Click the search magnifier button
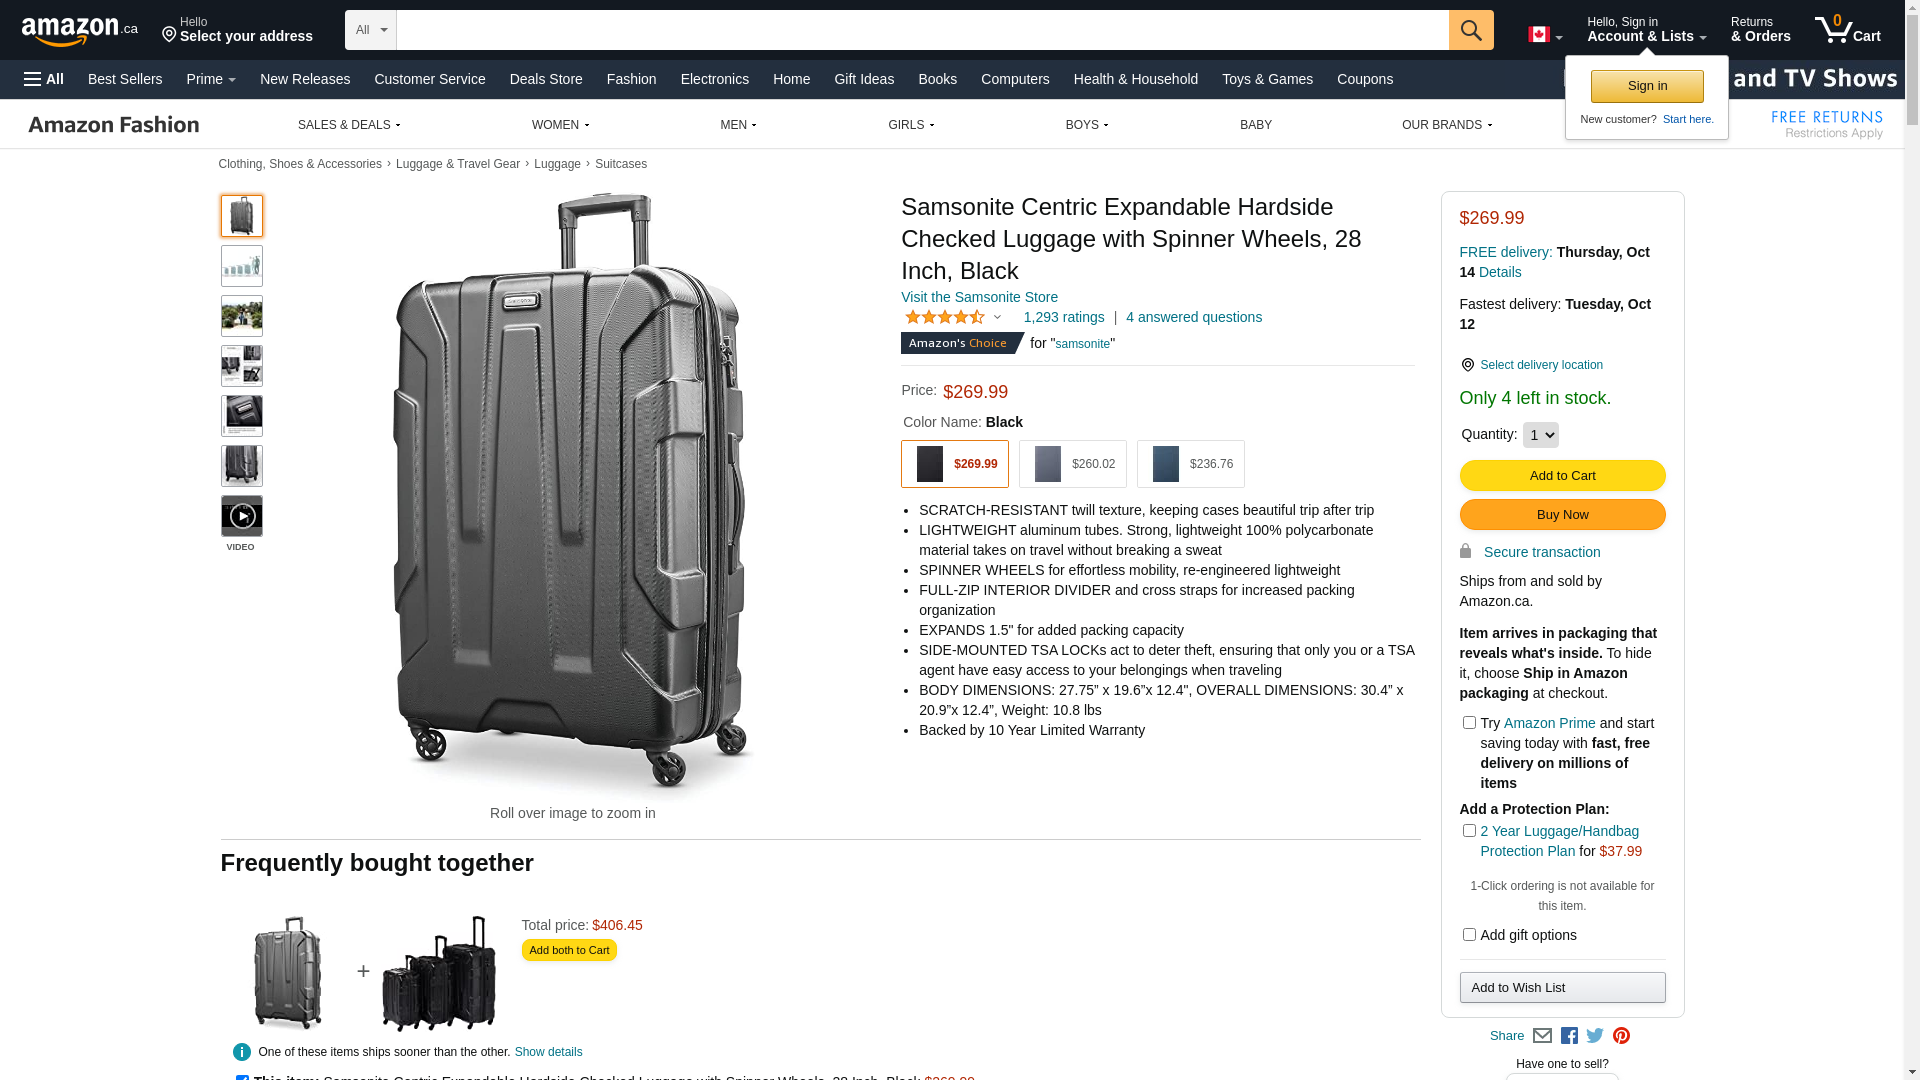Image resolution: width=1920 pixels, height=1080 pixels. [1470, 30]
